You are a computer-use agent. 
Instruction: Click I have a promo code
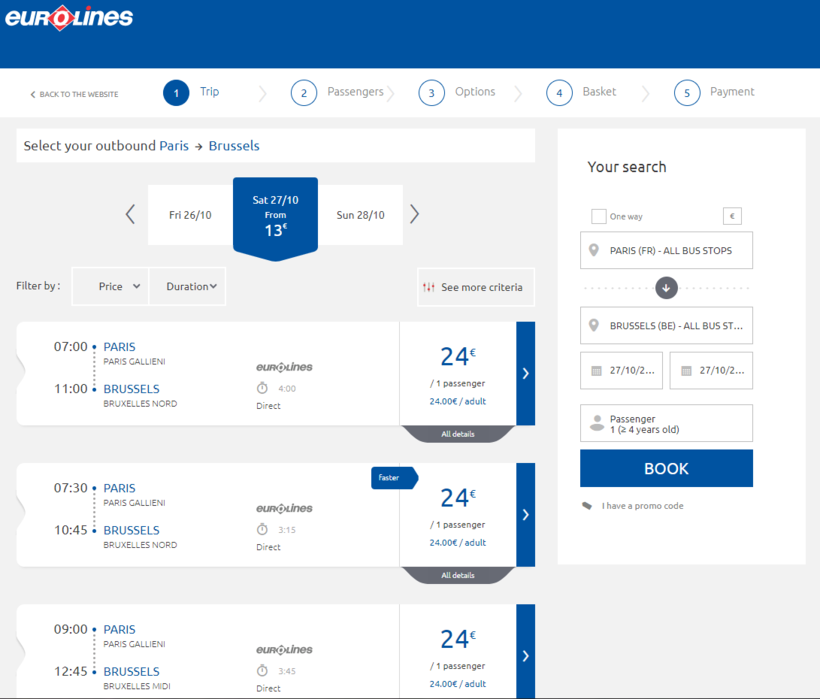tap(642, 506)
